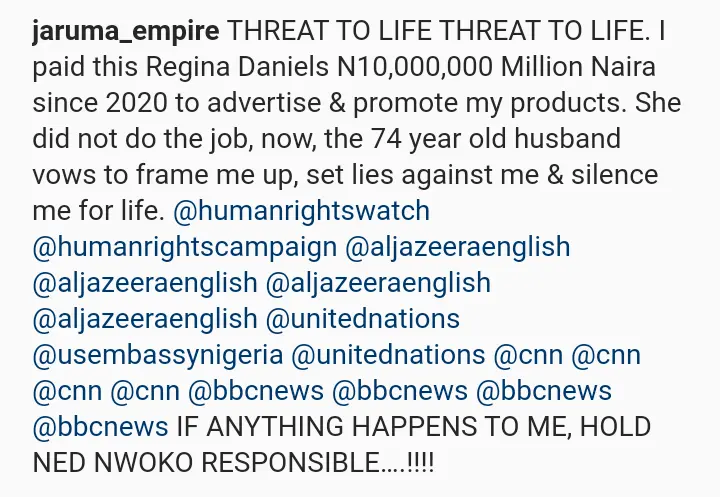
Task: Click the 'Regina Daniels' name in caption
Action: pos(237,67)
